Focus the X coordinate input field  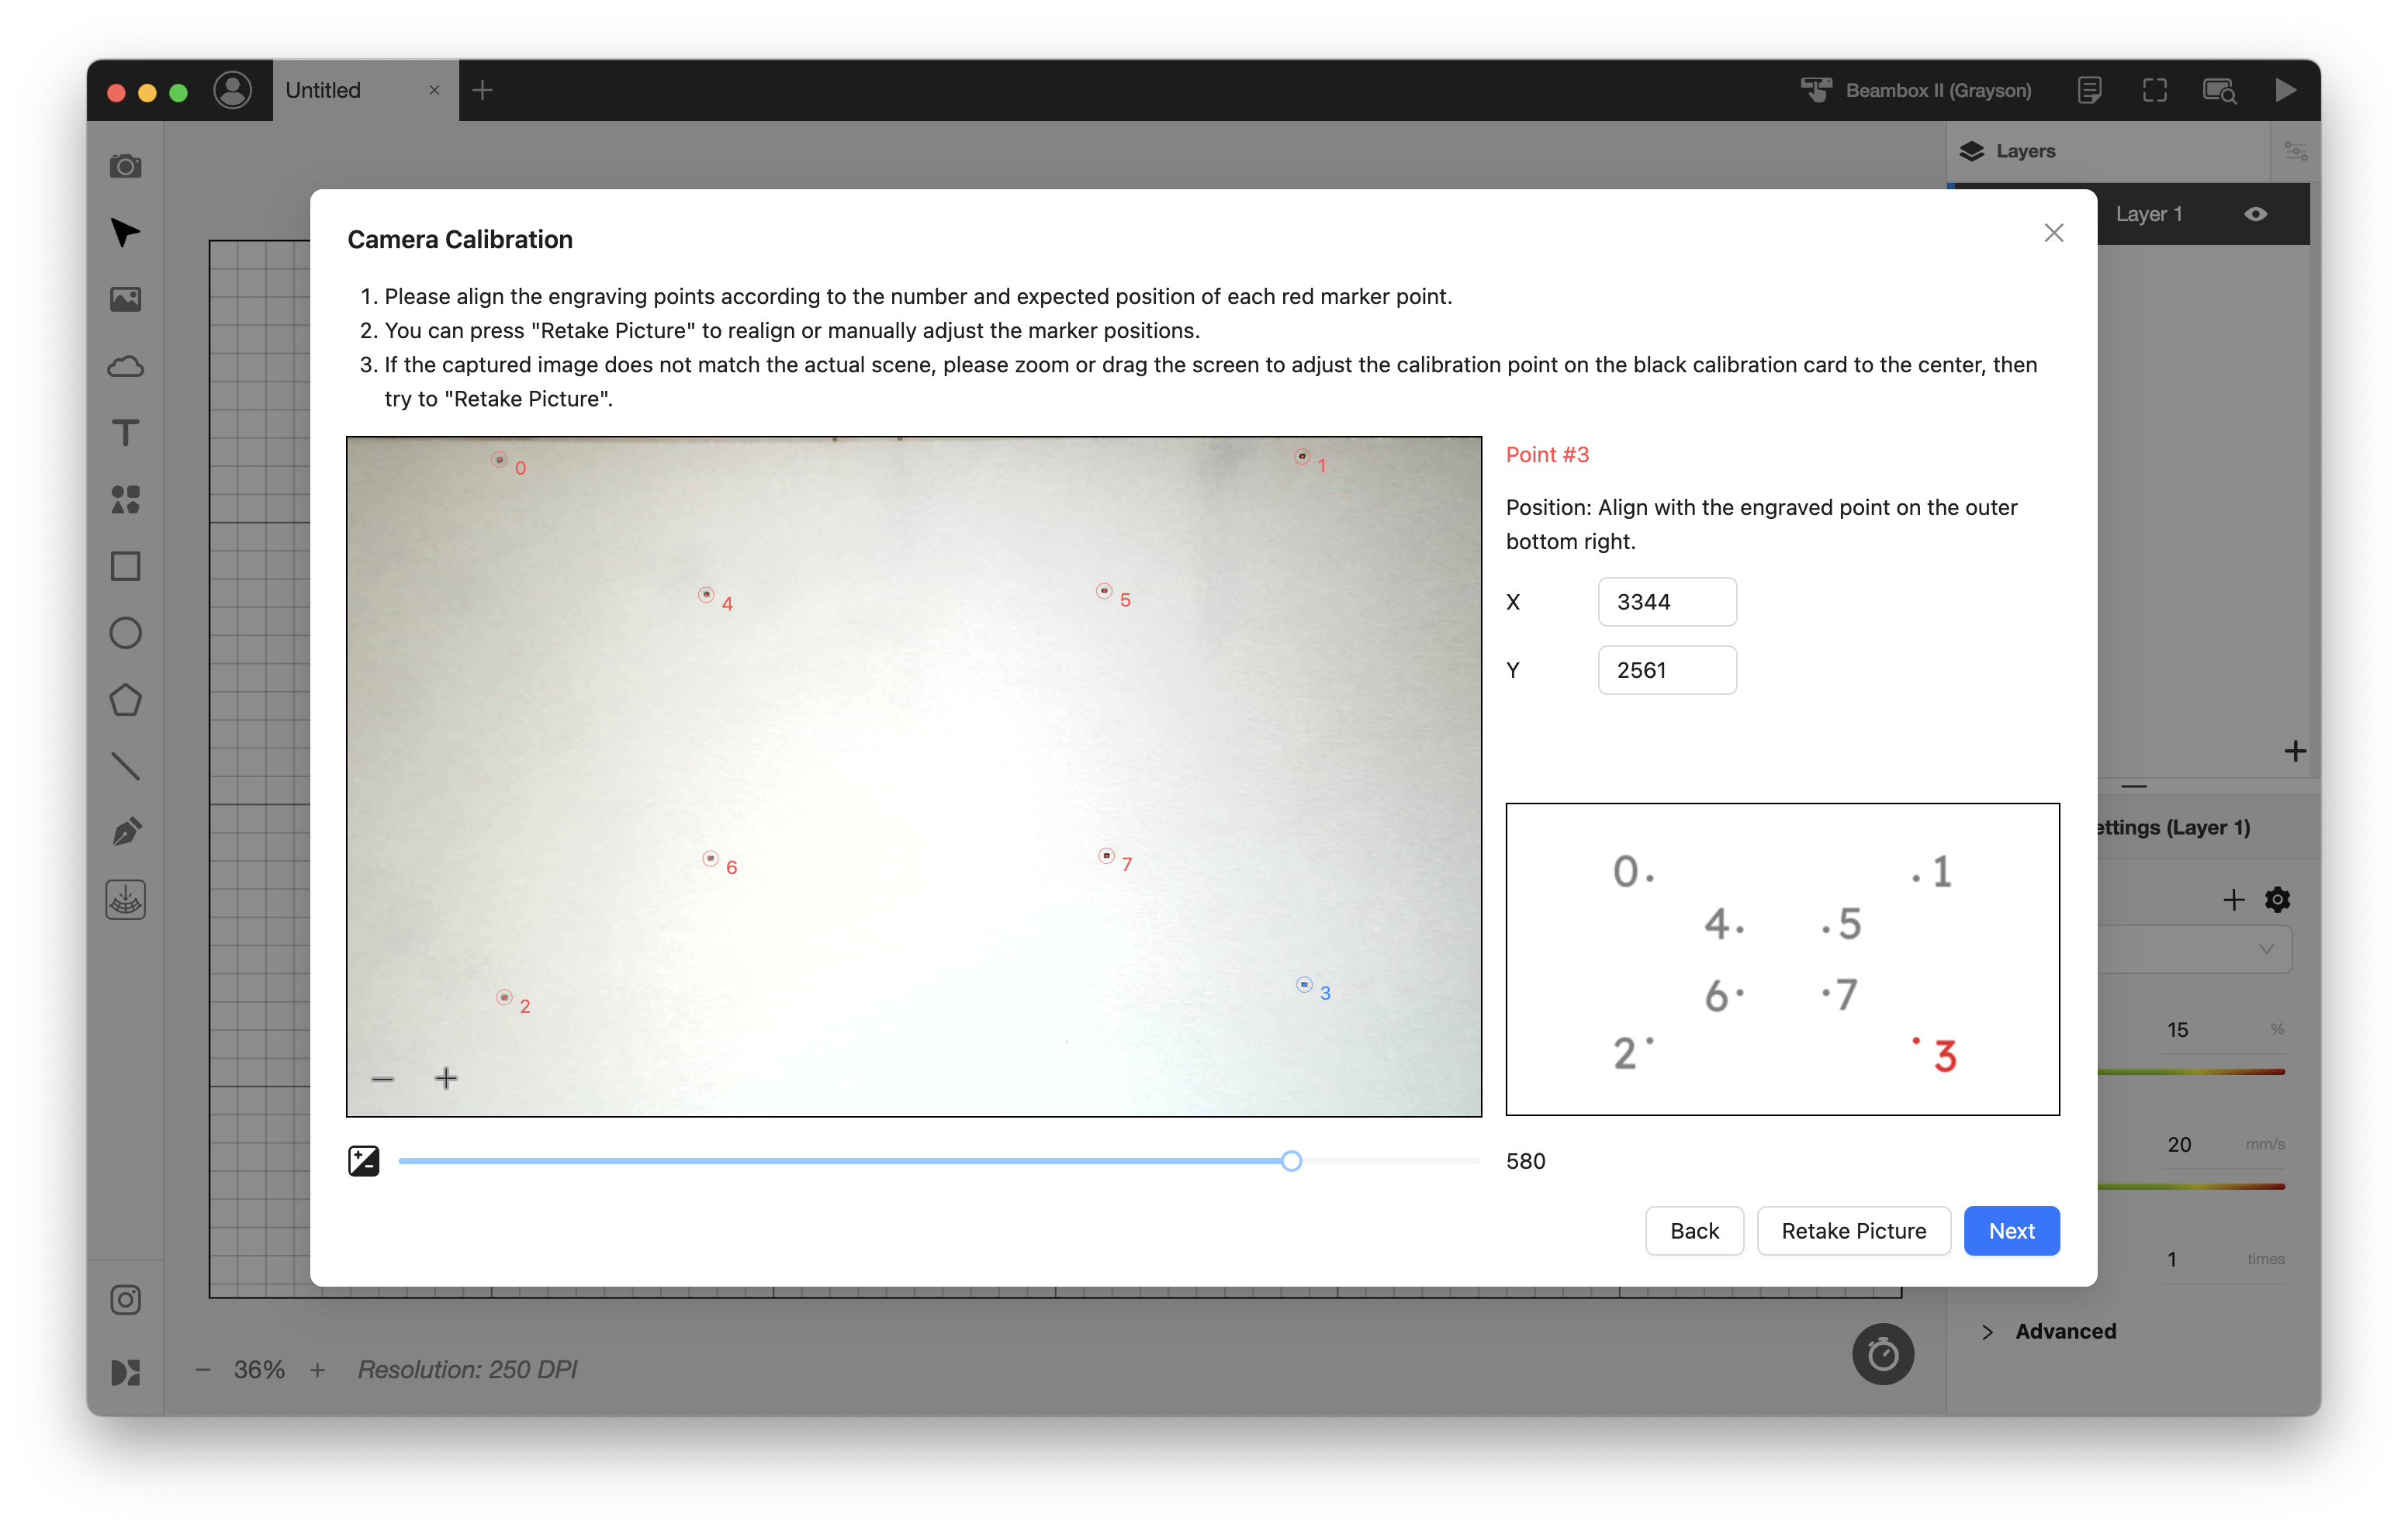[1667, 601]
